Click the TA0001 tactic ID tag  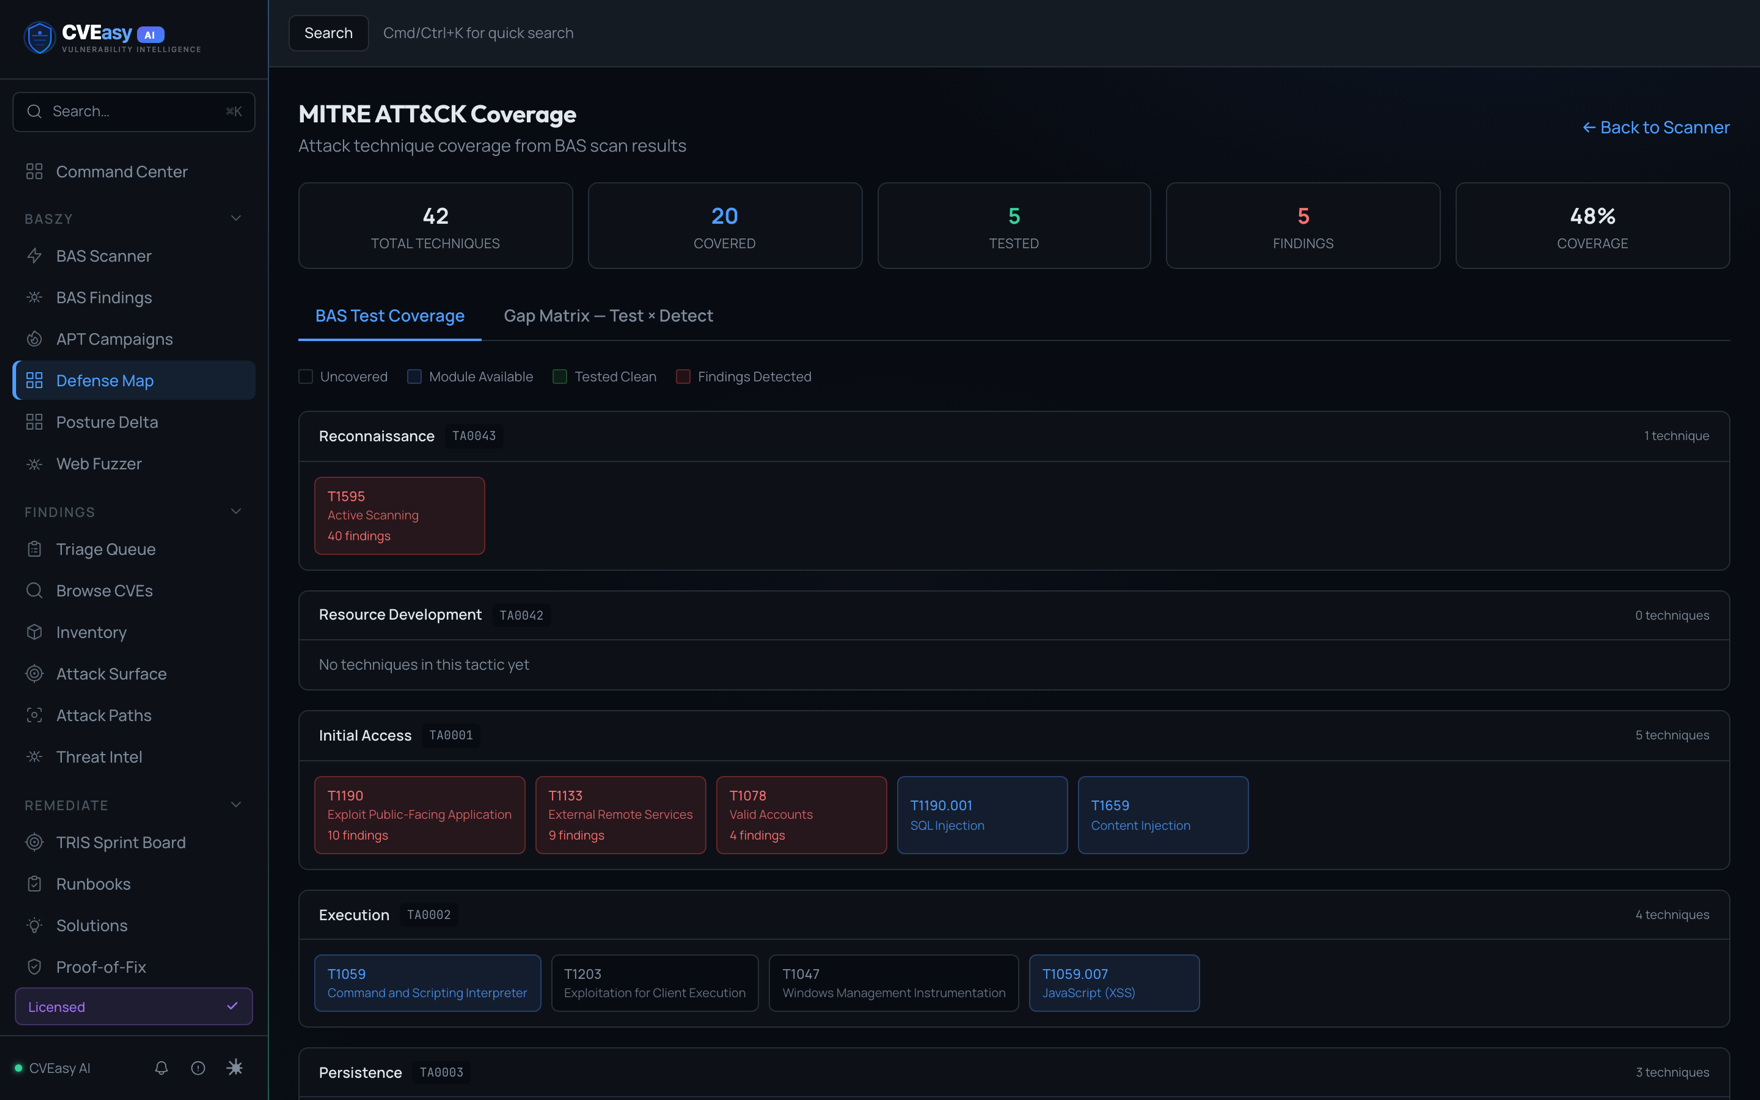pos(451,735)
